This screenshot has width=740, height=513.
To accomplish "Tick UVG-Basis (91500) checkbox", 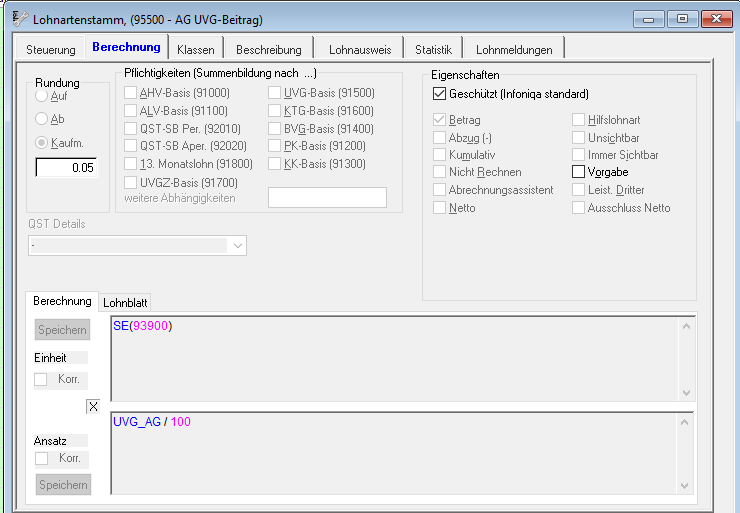I will (x=274, y=93).
